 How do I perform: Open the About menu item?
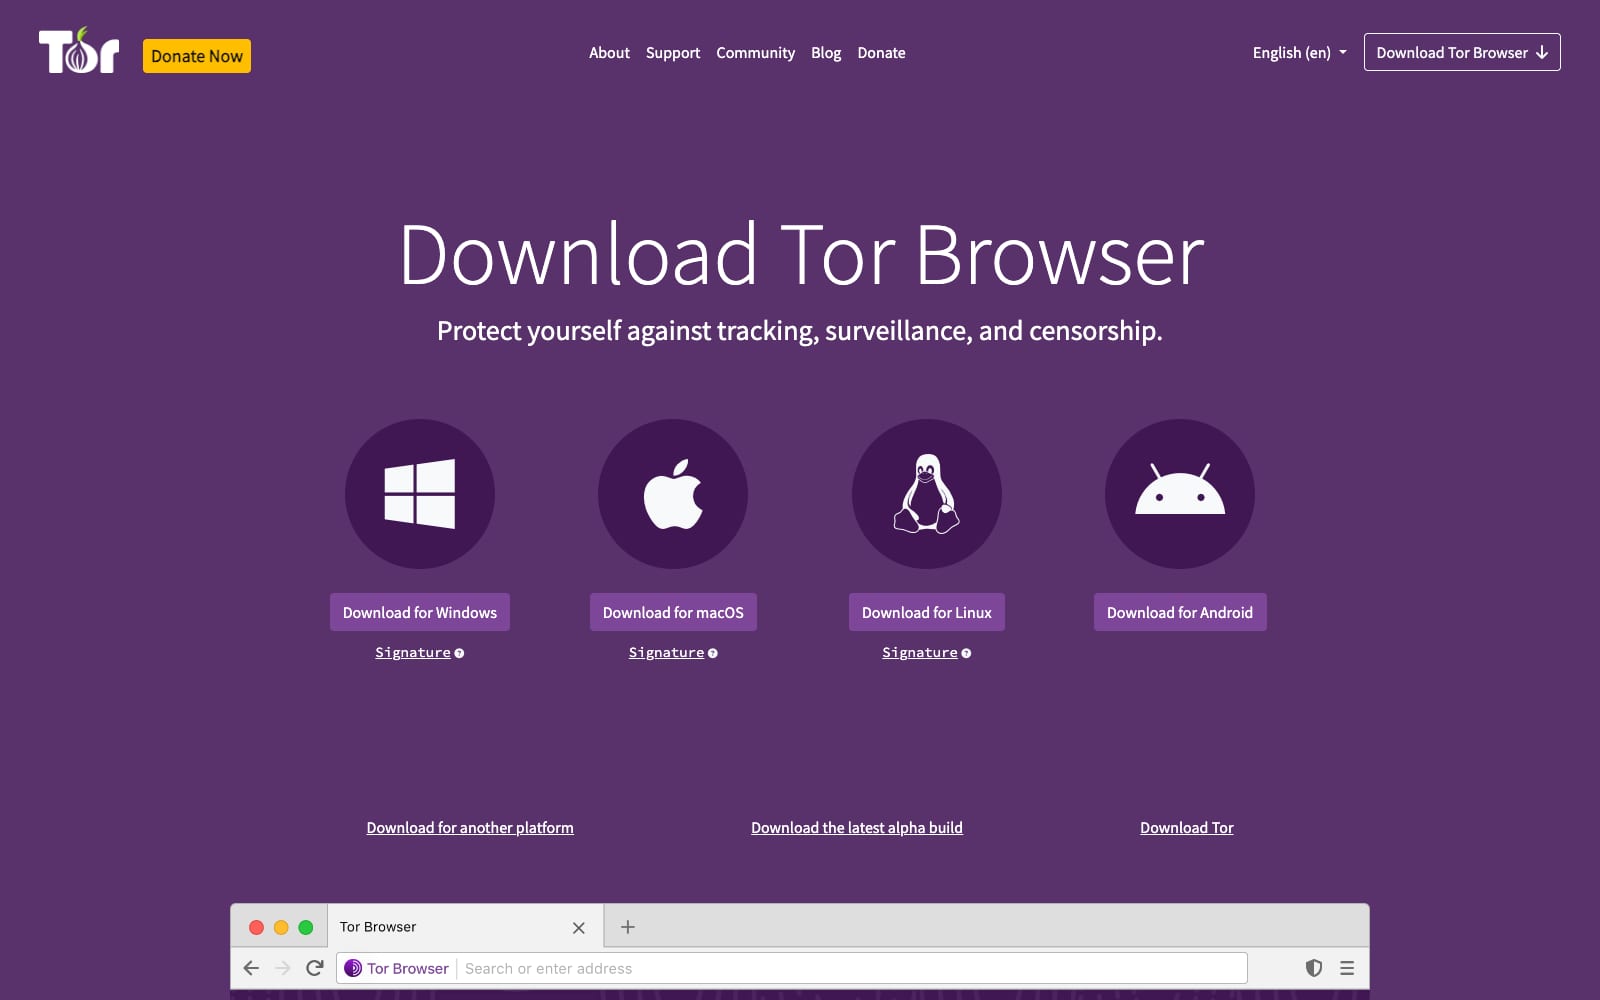[609, 53]
